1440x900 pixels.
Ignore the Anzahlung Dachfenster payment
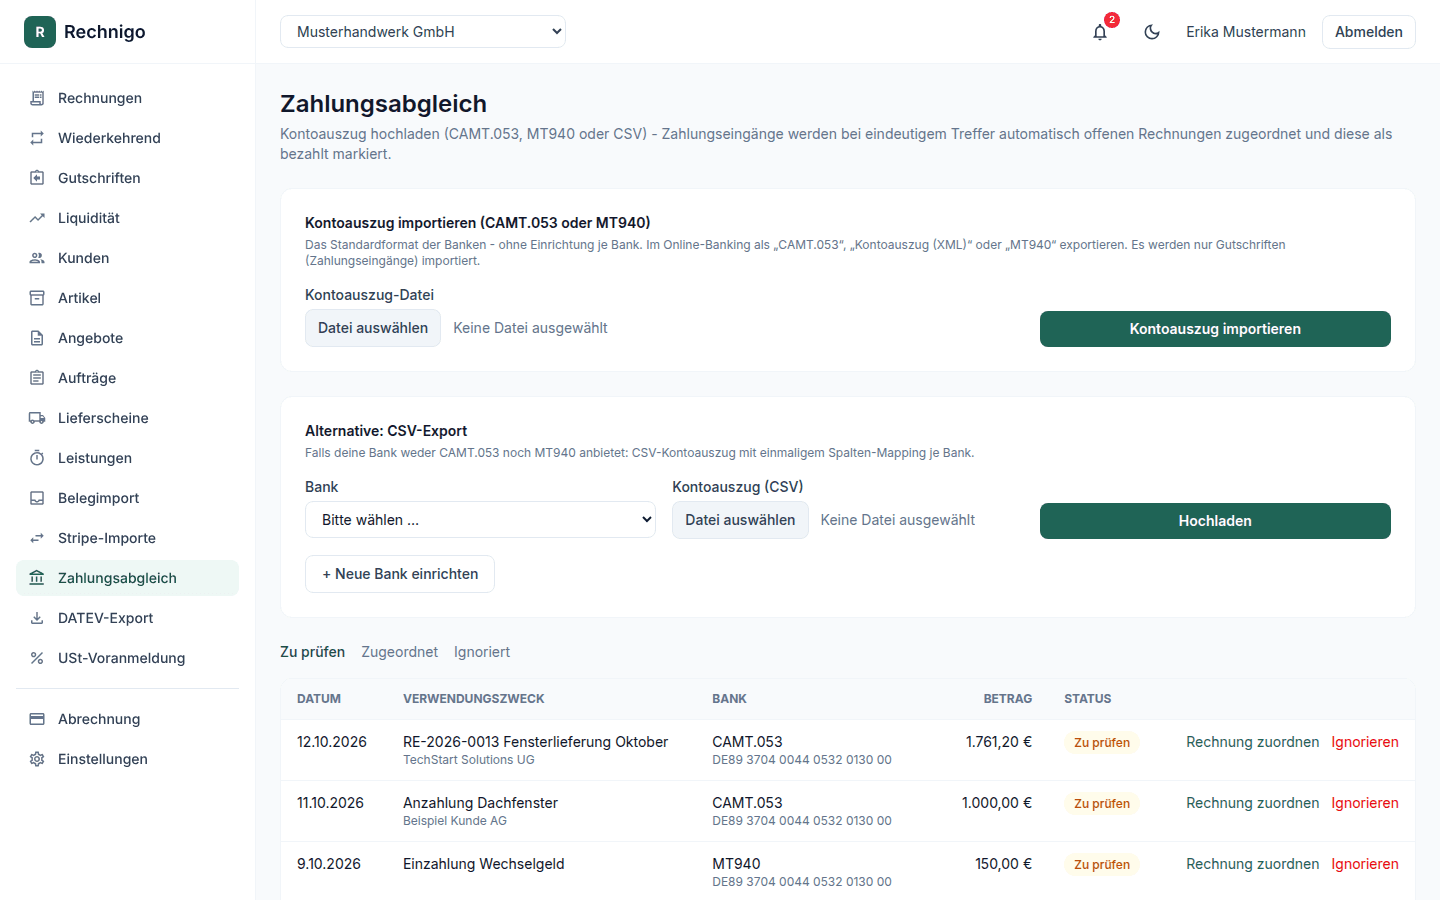pos(1365,803)
